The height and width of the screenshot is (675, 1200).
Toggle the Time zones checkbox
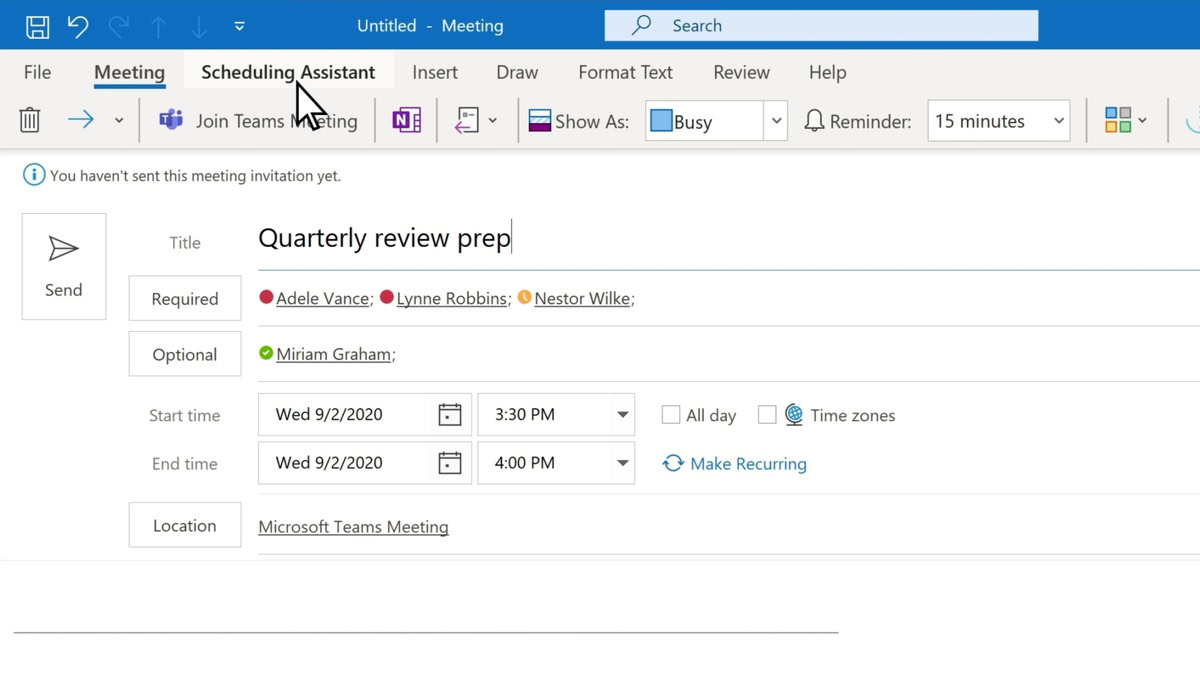(767, 415)
